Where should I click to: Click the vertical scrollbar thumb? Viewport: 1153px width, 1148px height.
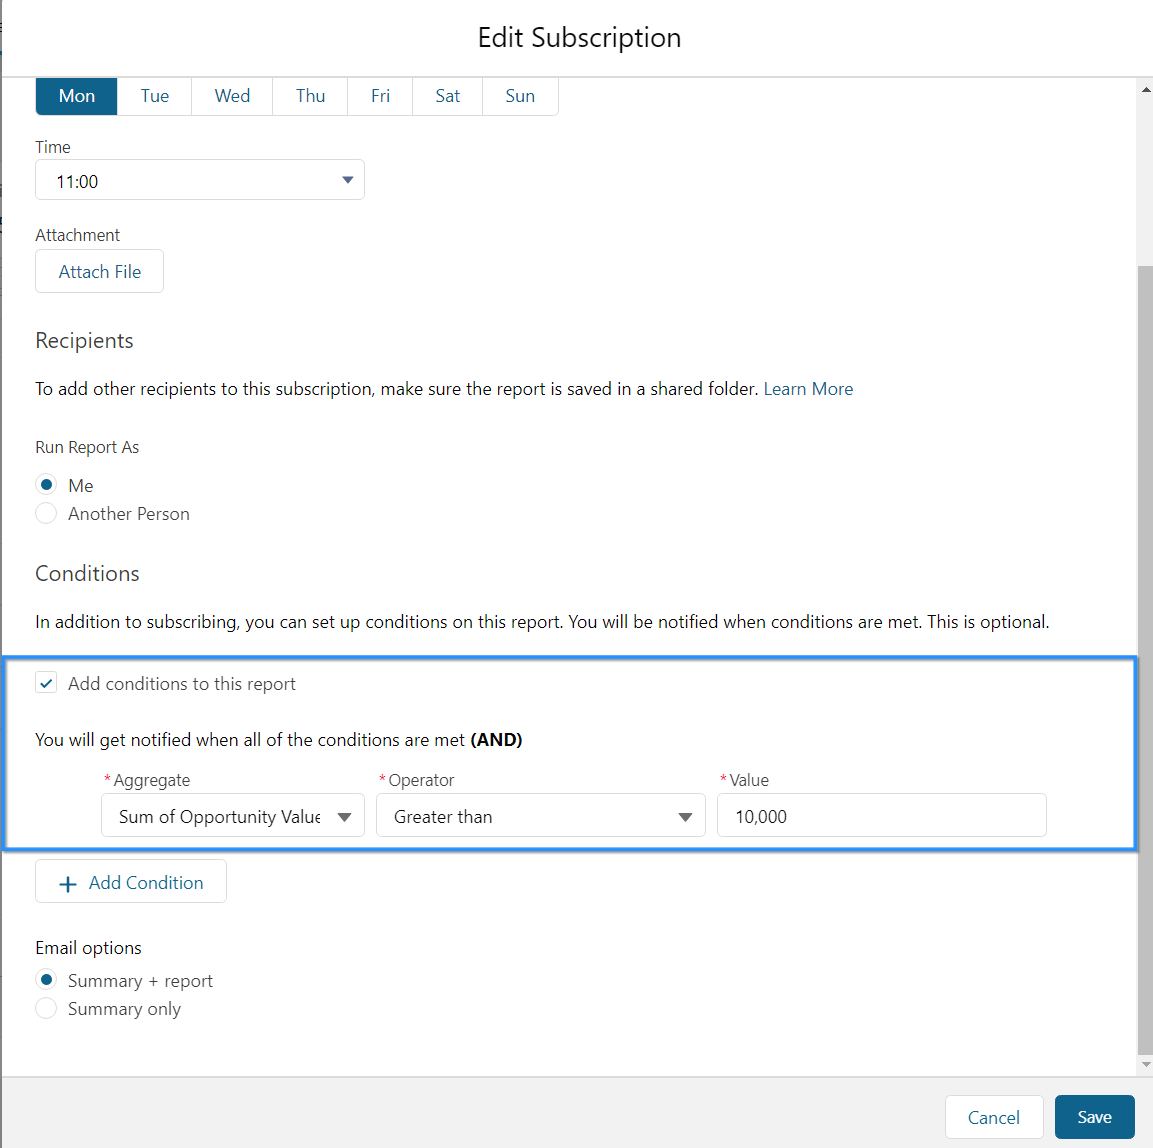pyautogui.click(x=1146, y=660)
